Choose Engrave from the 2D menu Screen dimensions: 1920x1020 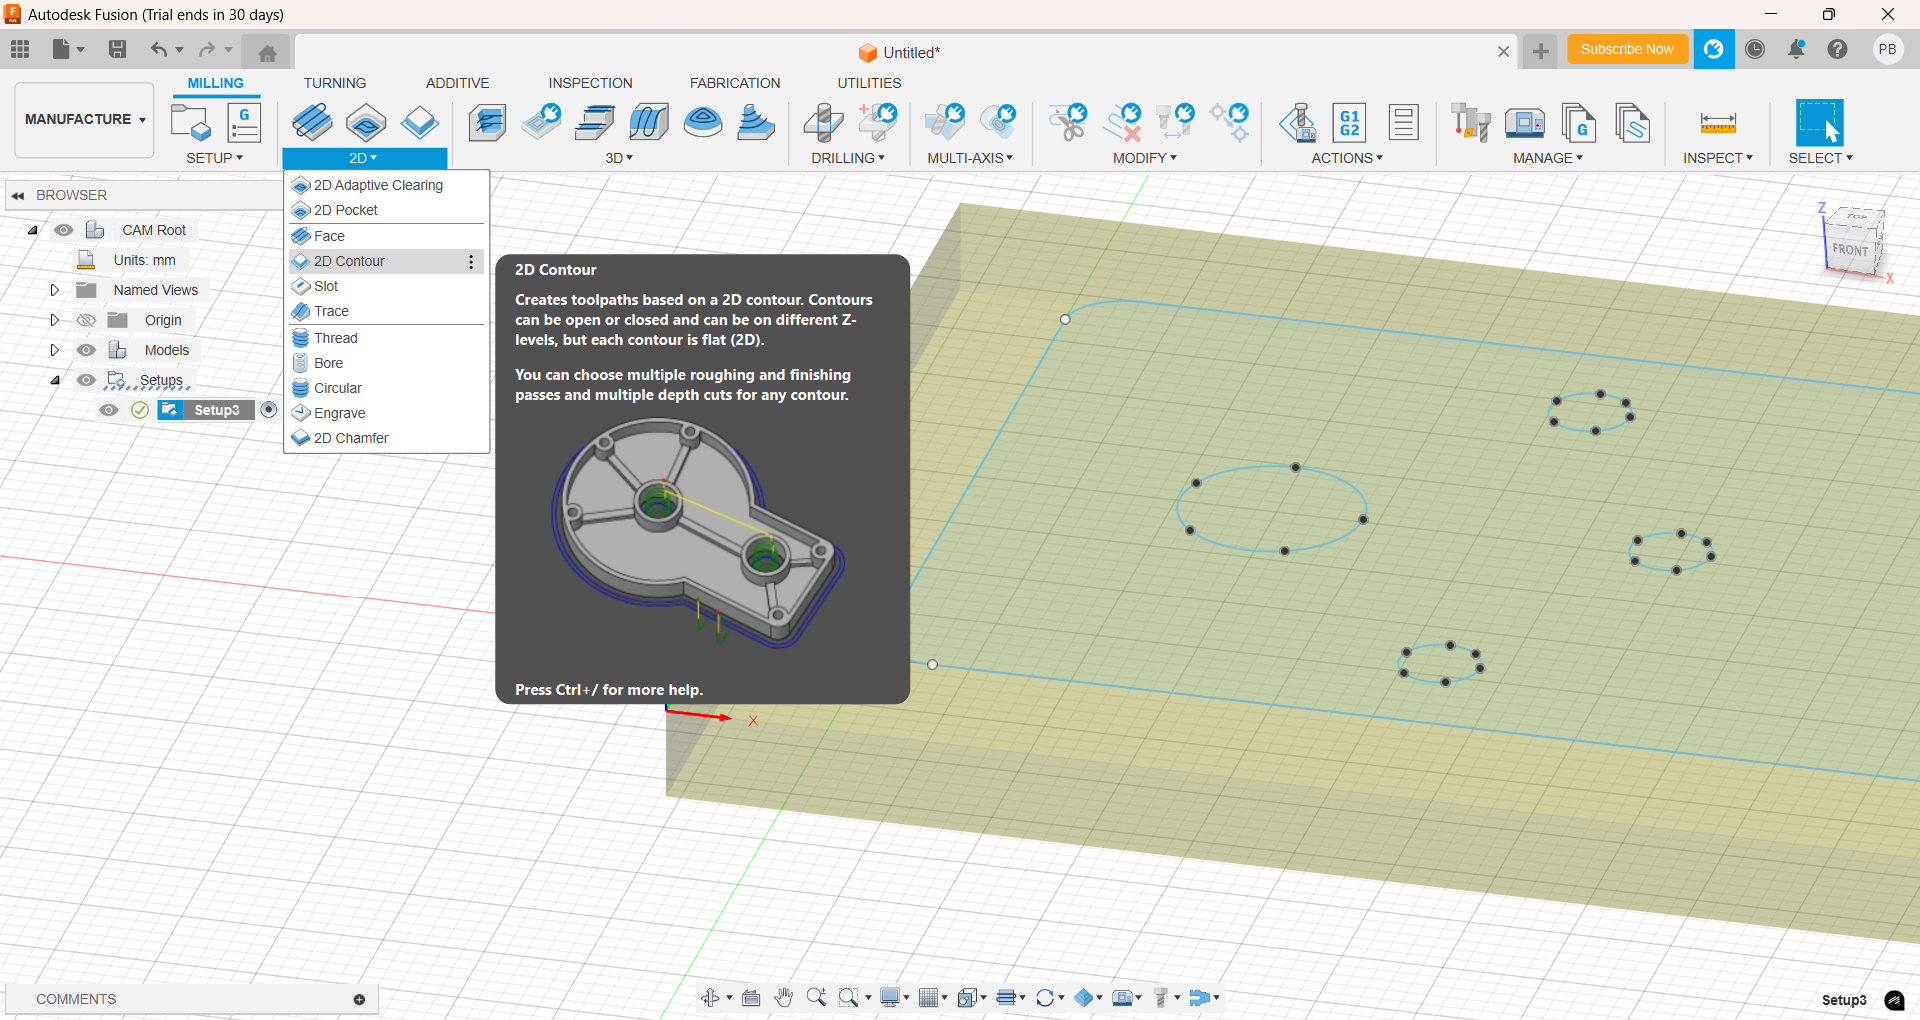[386, 413]
